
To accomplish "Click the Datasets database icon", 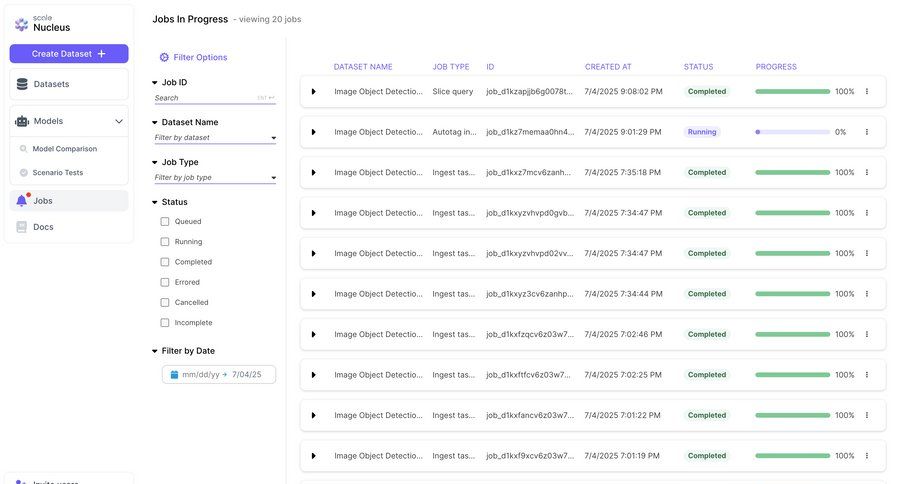I will (22, 84).
